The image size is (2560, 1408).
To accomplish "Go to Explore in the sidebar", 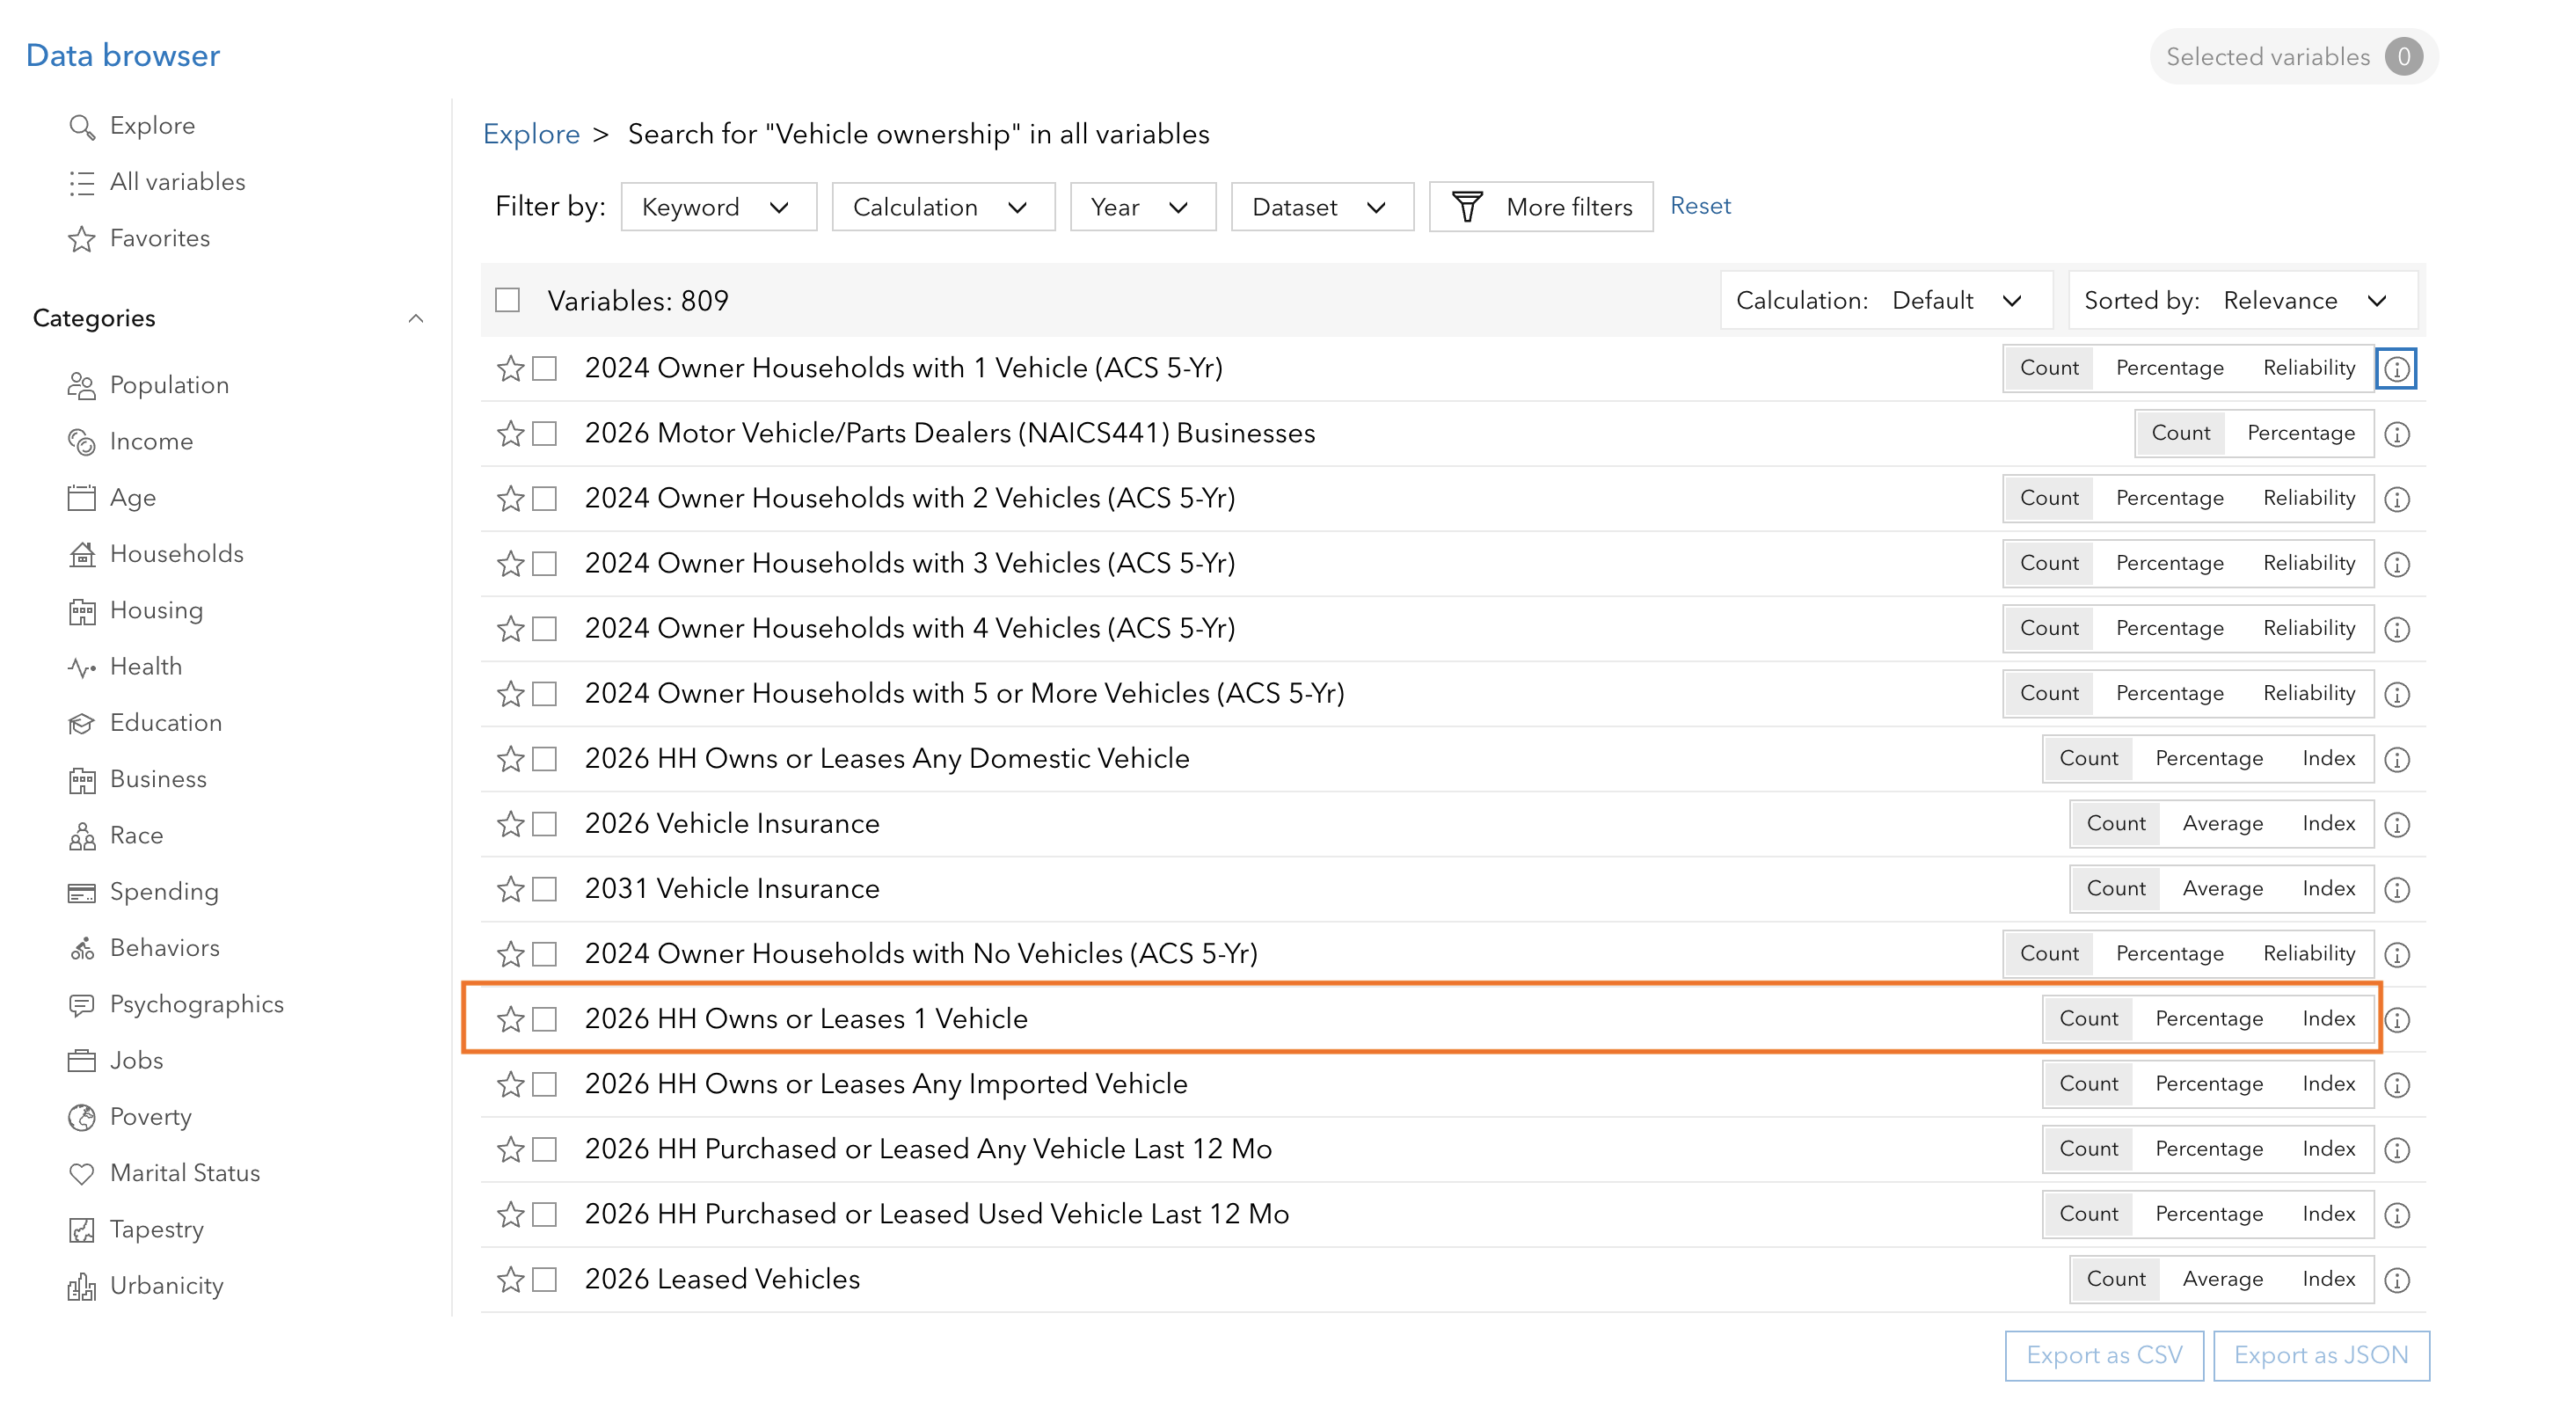I will (132, 125).
